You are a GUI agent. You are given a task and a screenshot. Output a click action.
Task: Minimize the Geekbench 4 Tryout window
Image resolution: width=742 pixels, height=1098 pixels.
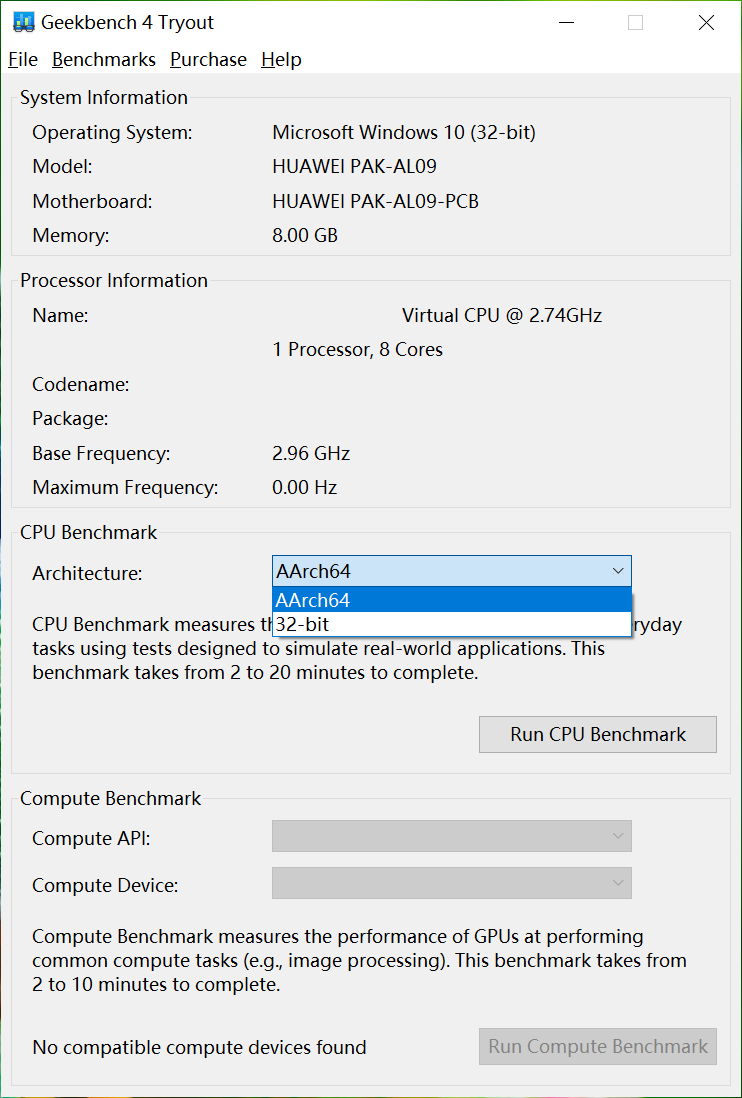[x=567, y=22]
